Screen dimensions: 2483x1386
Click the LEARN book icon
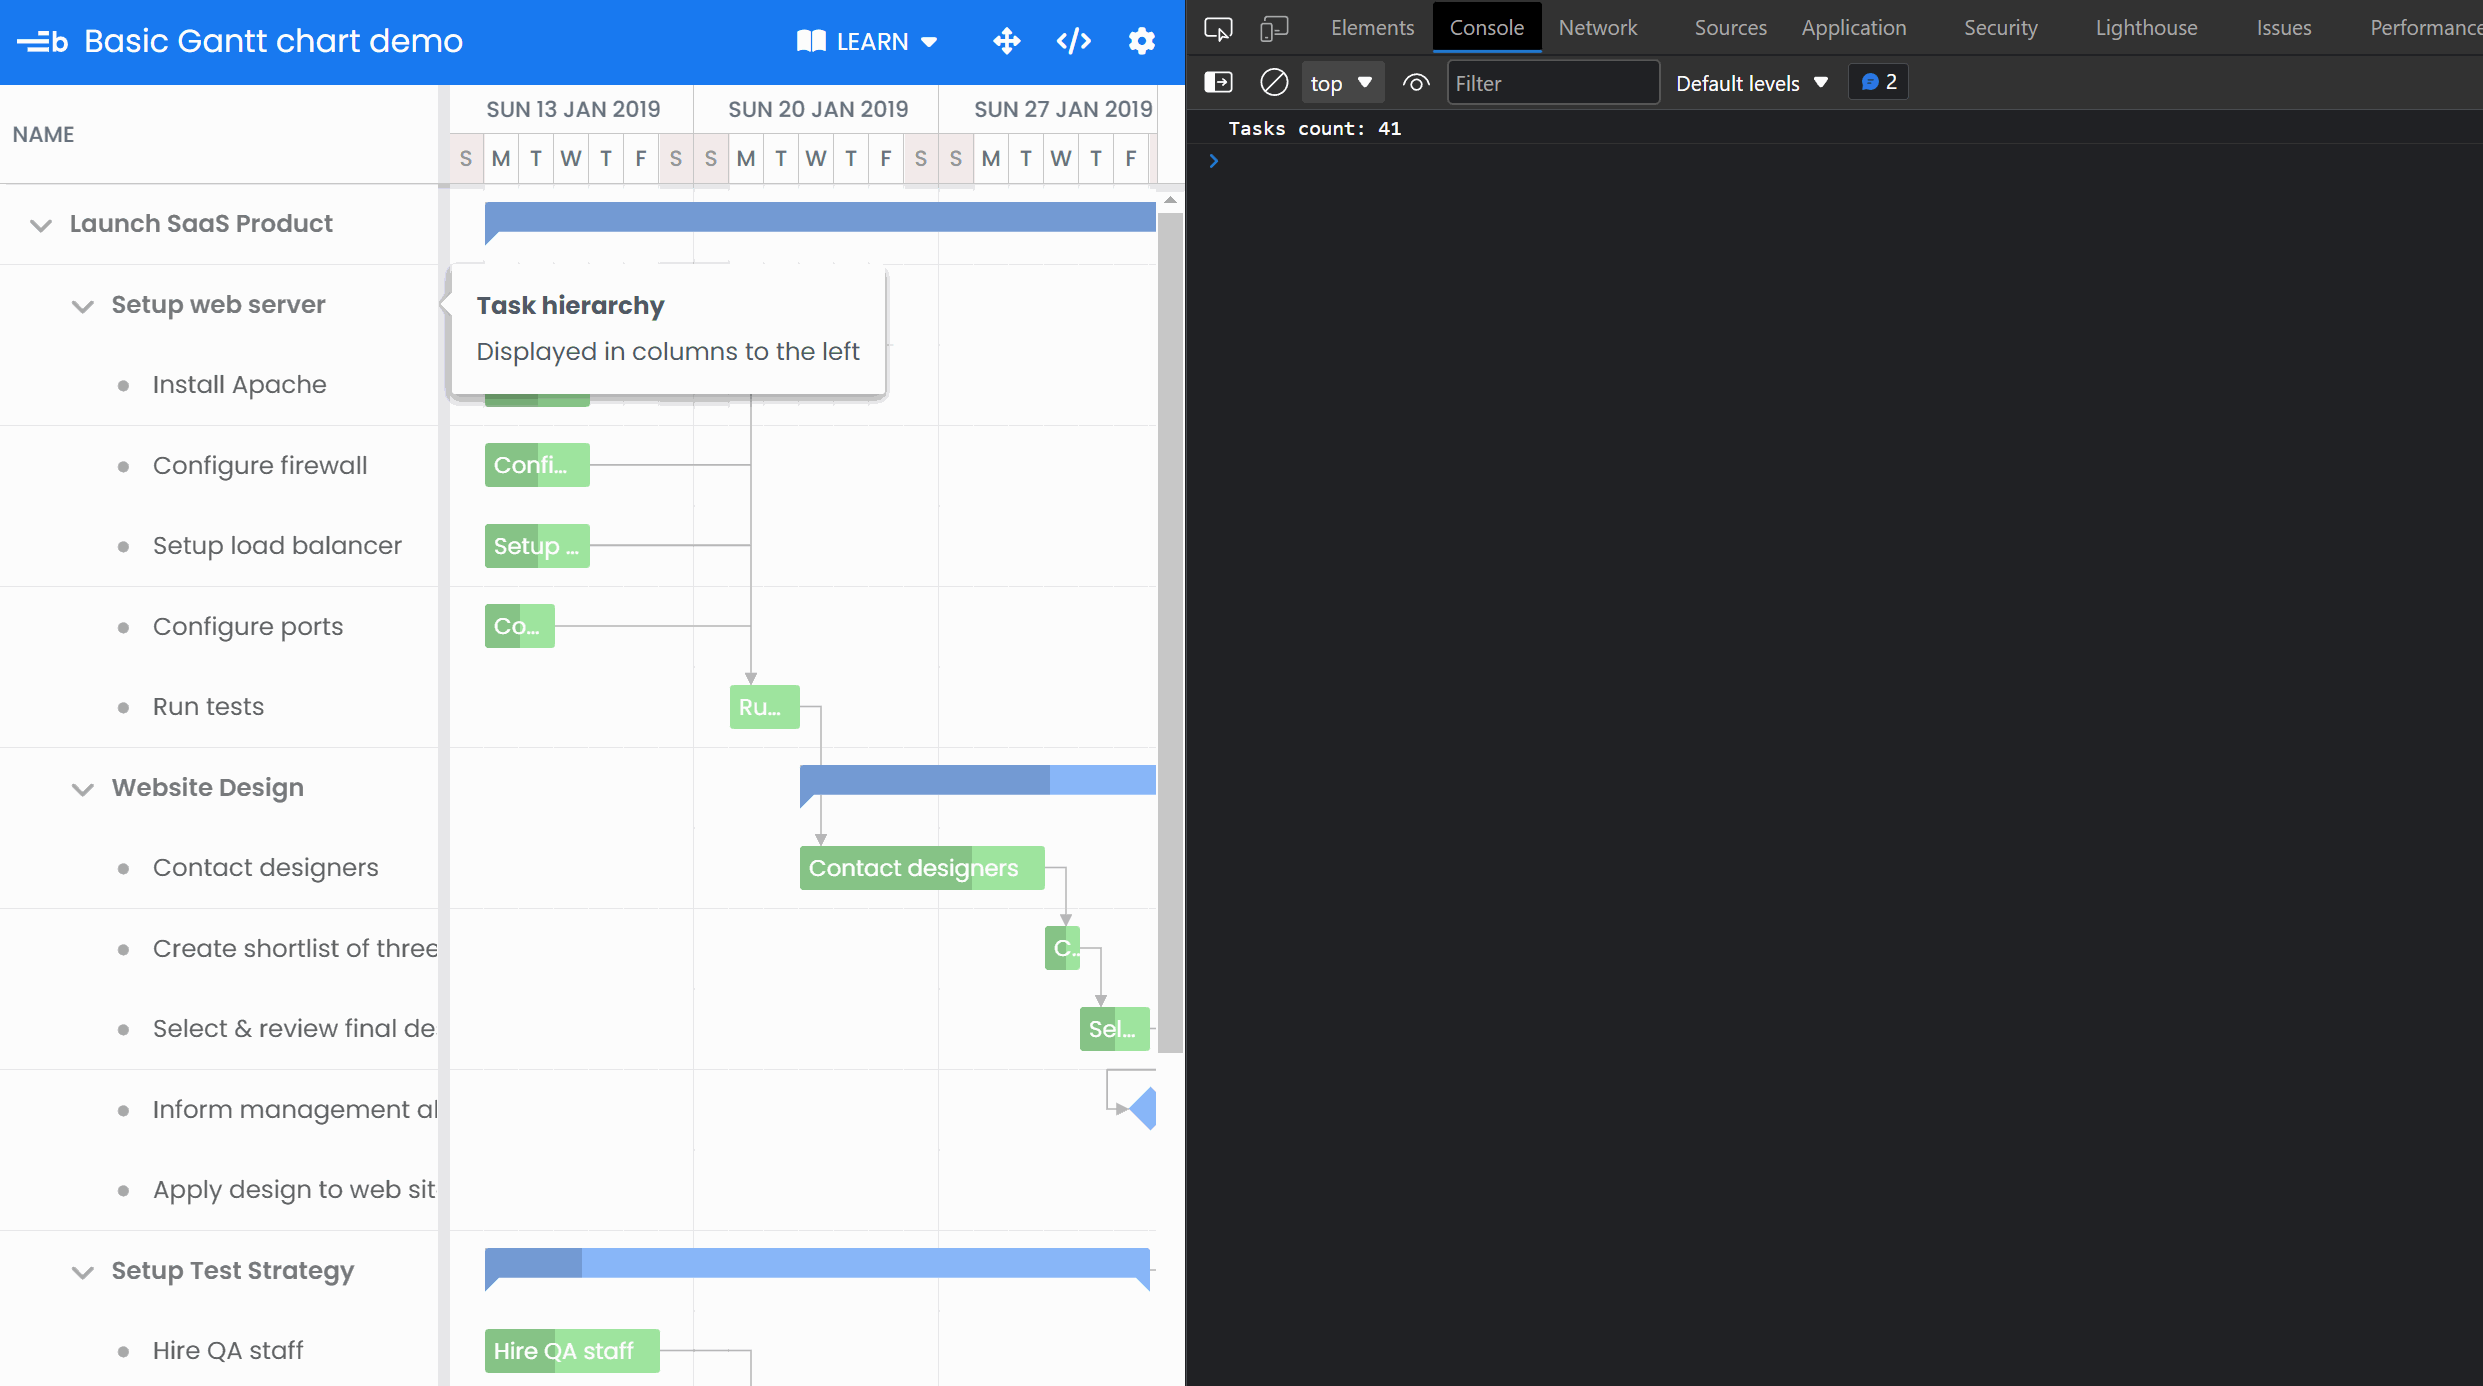pos(810,41)
